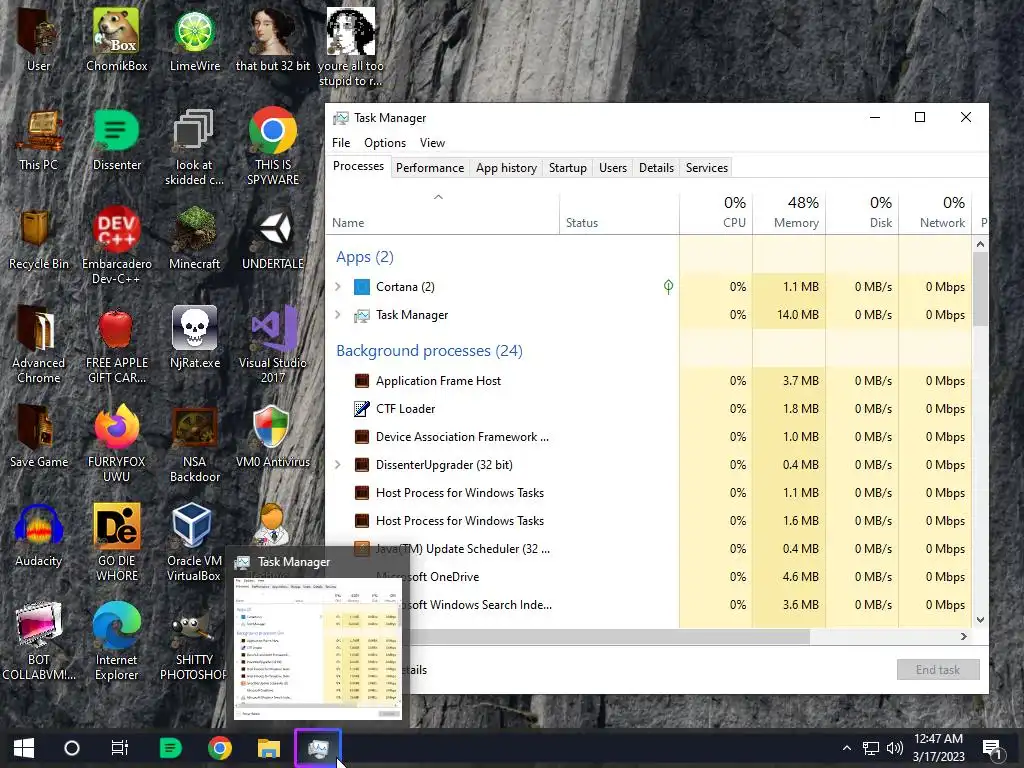1024x768 pixels.
Task: Open the Options menu
Action: point(385,142)
